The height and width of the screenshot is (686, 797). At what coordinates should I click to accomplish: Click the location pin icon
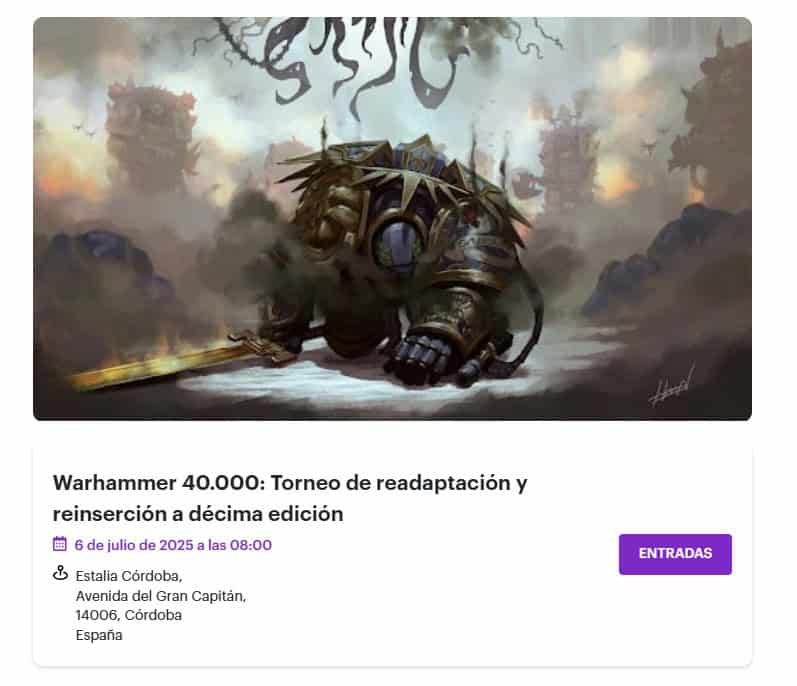click(x=60, y=573)
